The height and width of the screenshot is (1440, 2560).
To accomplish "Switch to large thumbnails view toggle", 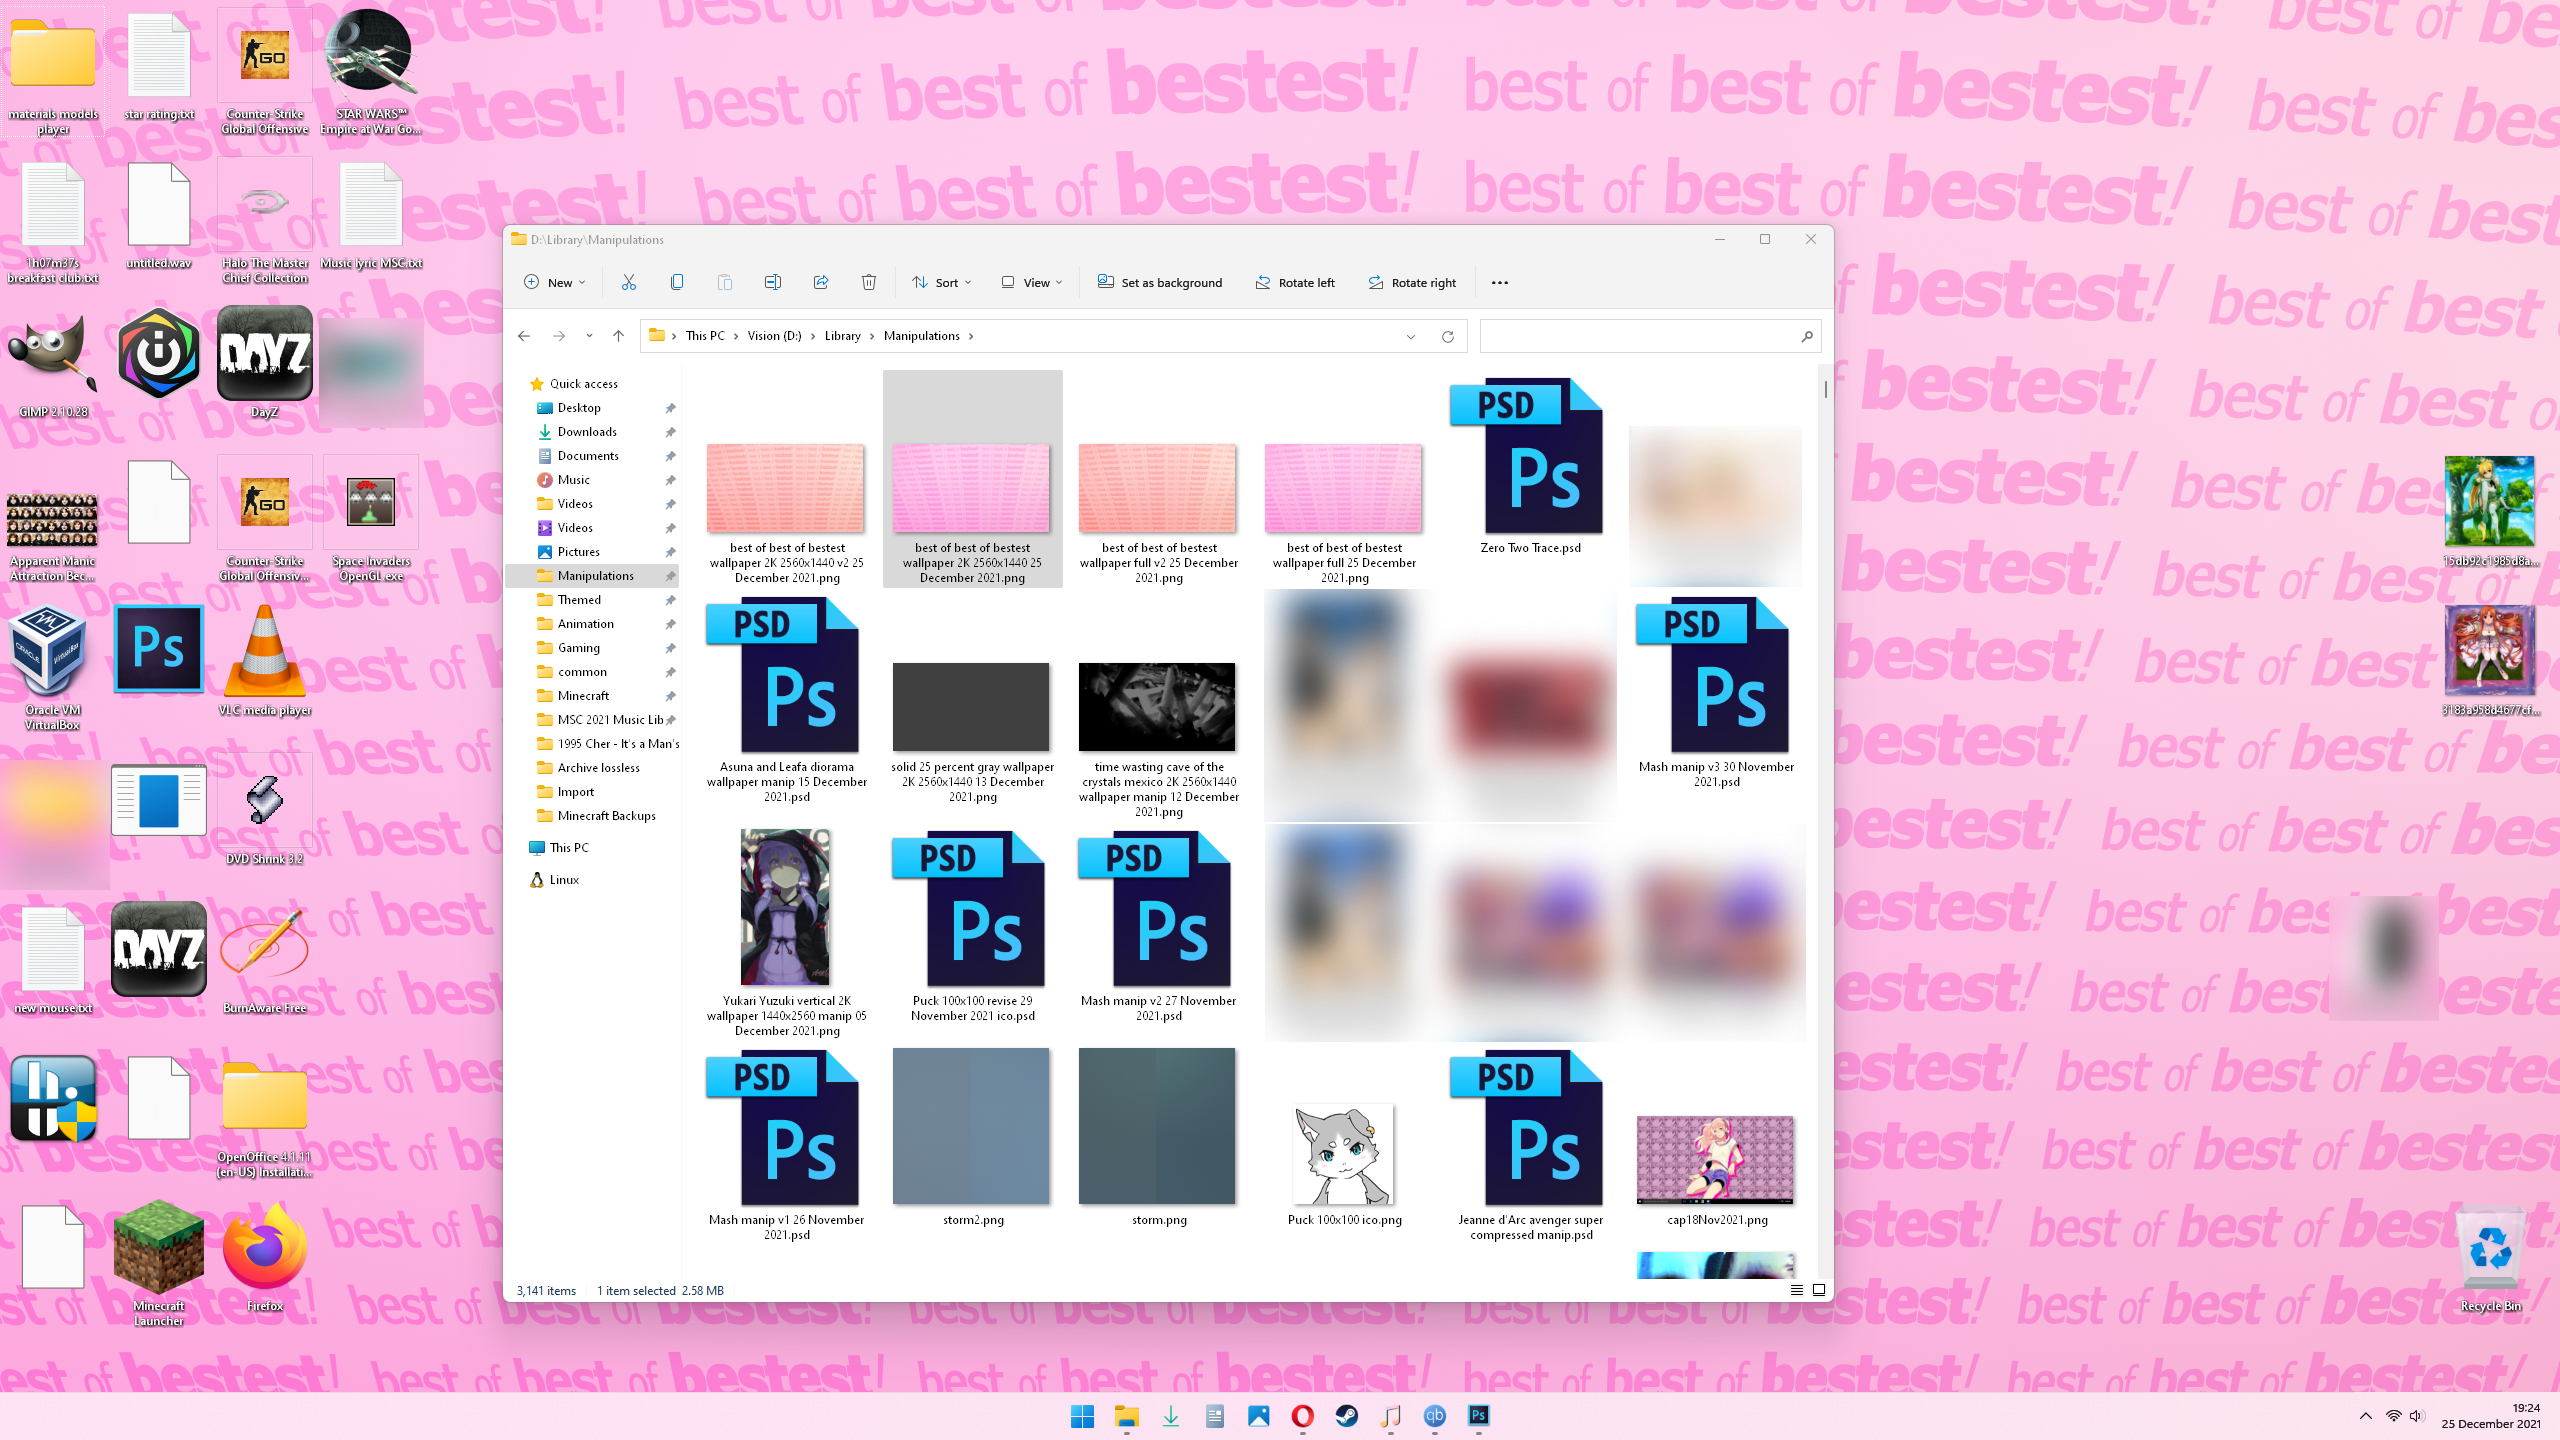I will [x=1819, y=1290].
